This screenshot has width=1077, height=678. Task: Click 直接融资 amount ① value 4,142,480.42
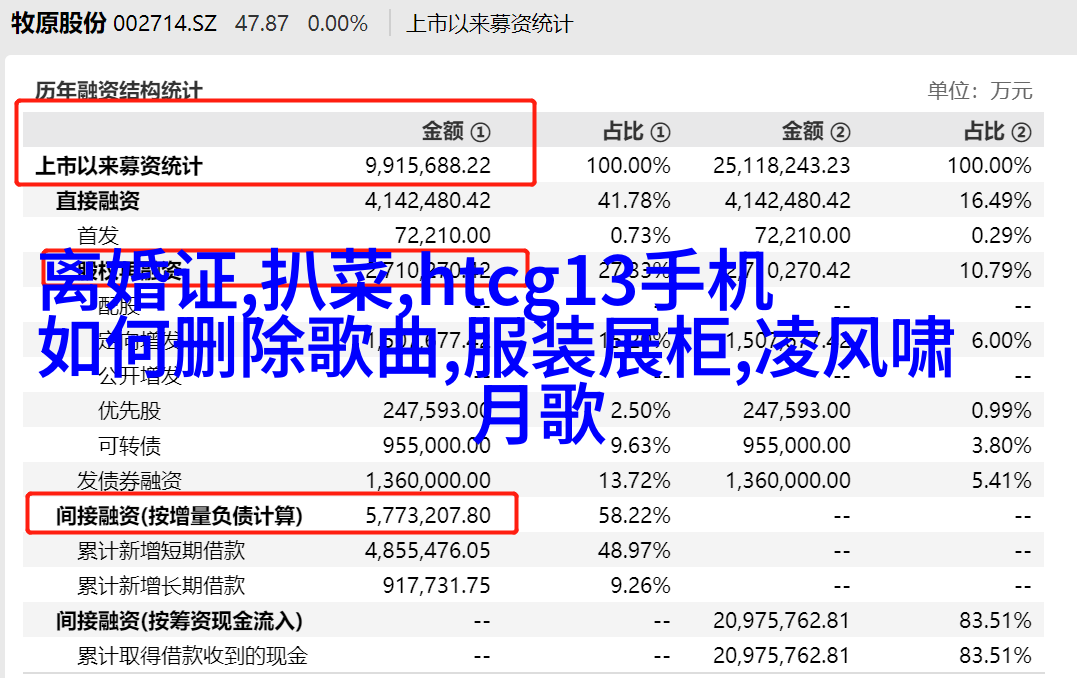point(428,201)
